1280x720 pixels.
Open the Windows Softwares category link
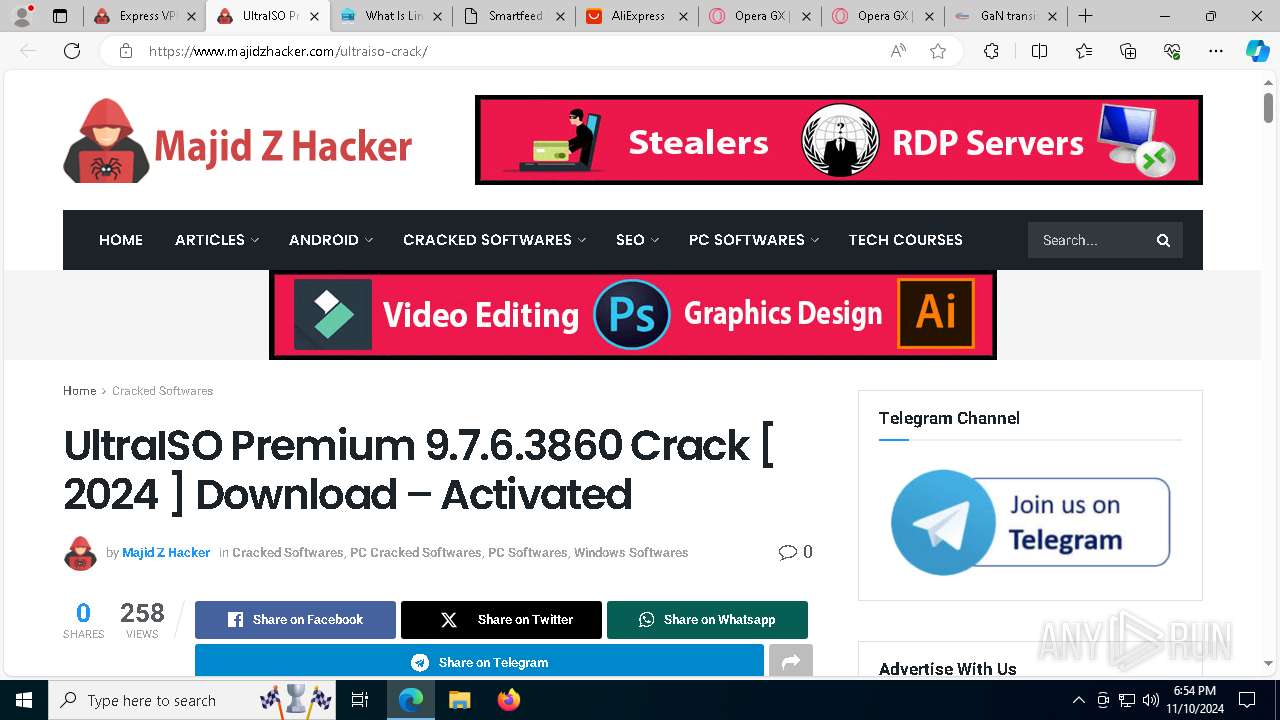[631, 552]
